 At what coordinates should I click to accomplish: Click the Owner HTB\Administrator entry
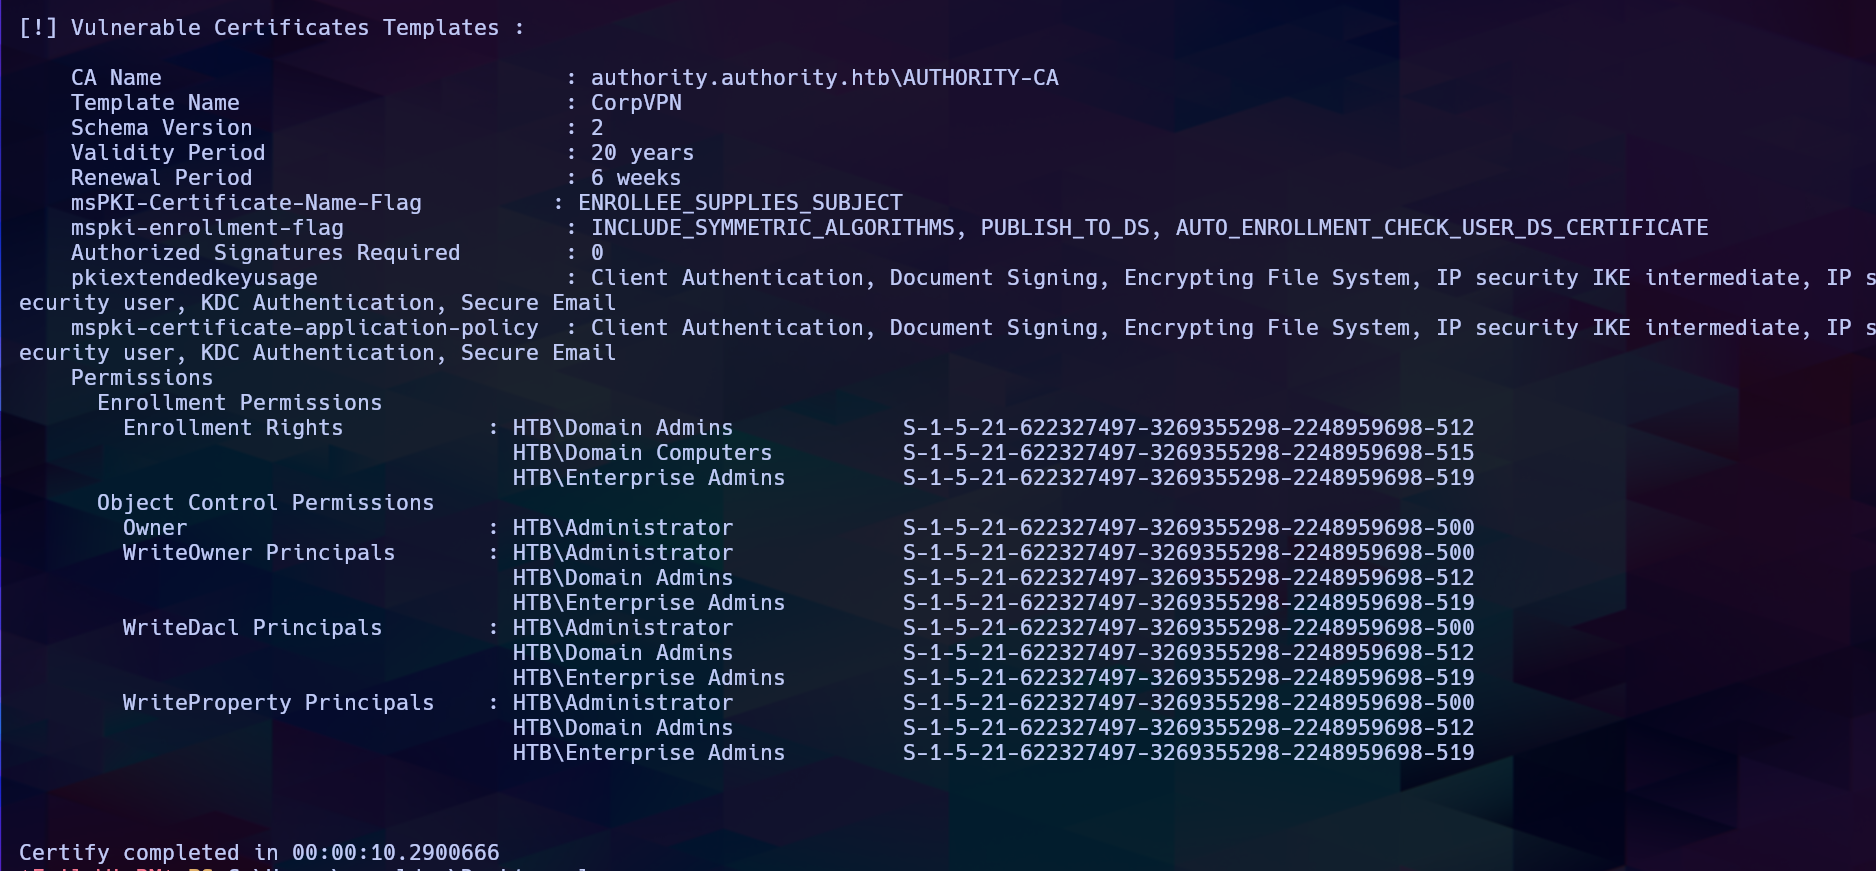pyautogui.click(x=622, y=528)
